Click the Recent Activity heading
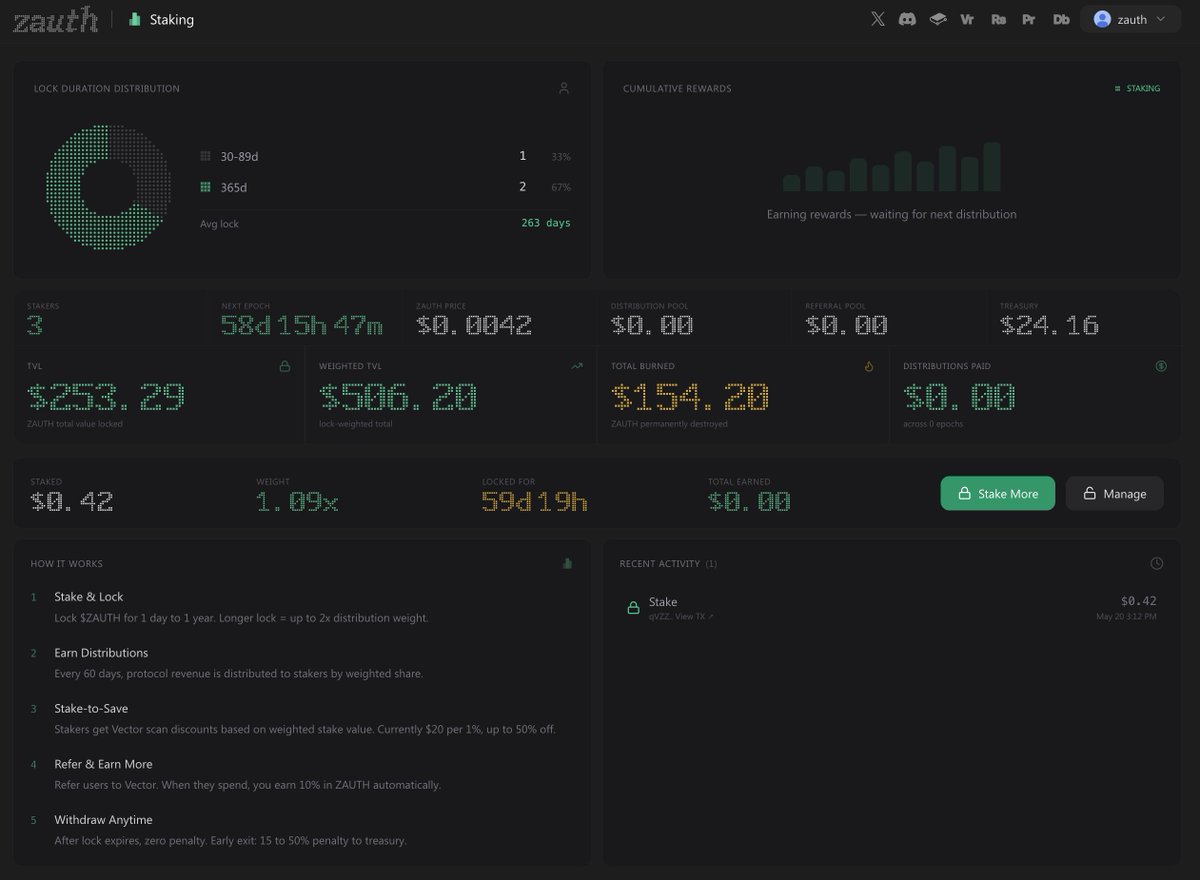This screenshot has width=1200, height=880. (x=659, y=564)
